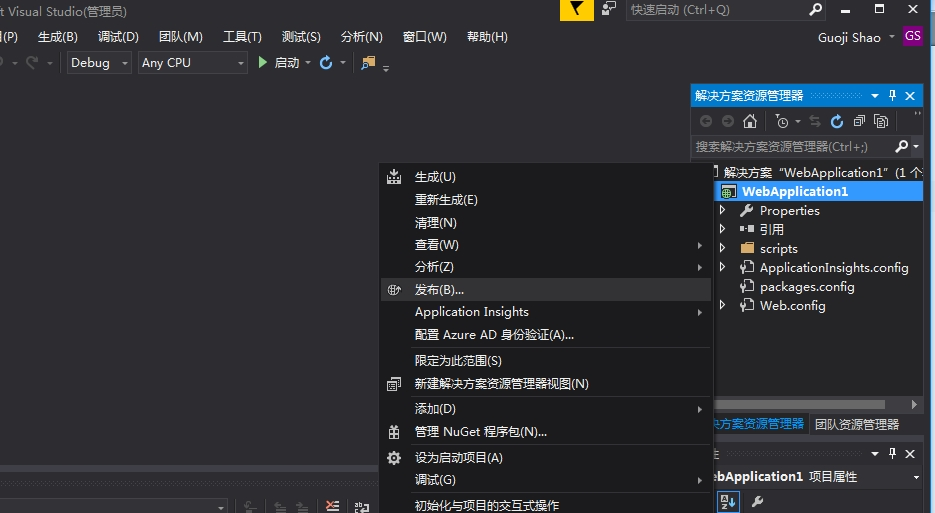Click Solution Explorer horizontal scrollbar
Image resolution: width=935 pixels, height=513 pixels.
pyautogui.click(x=799, y=404)
